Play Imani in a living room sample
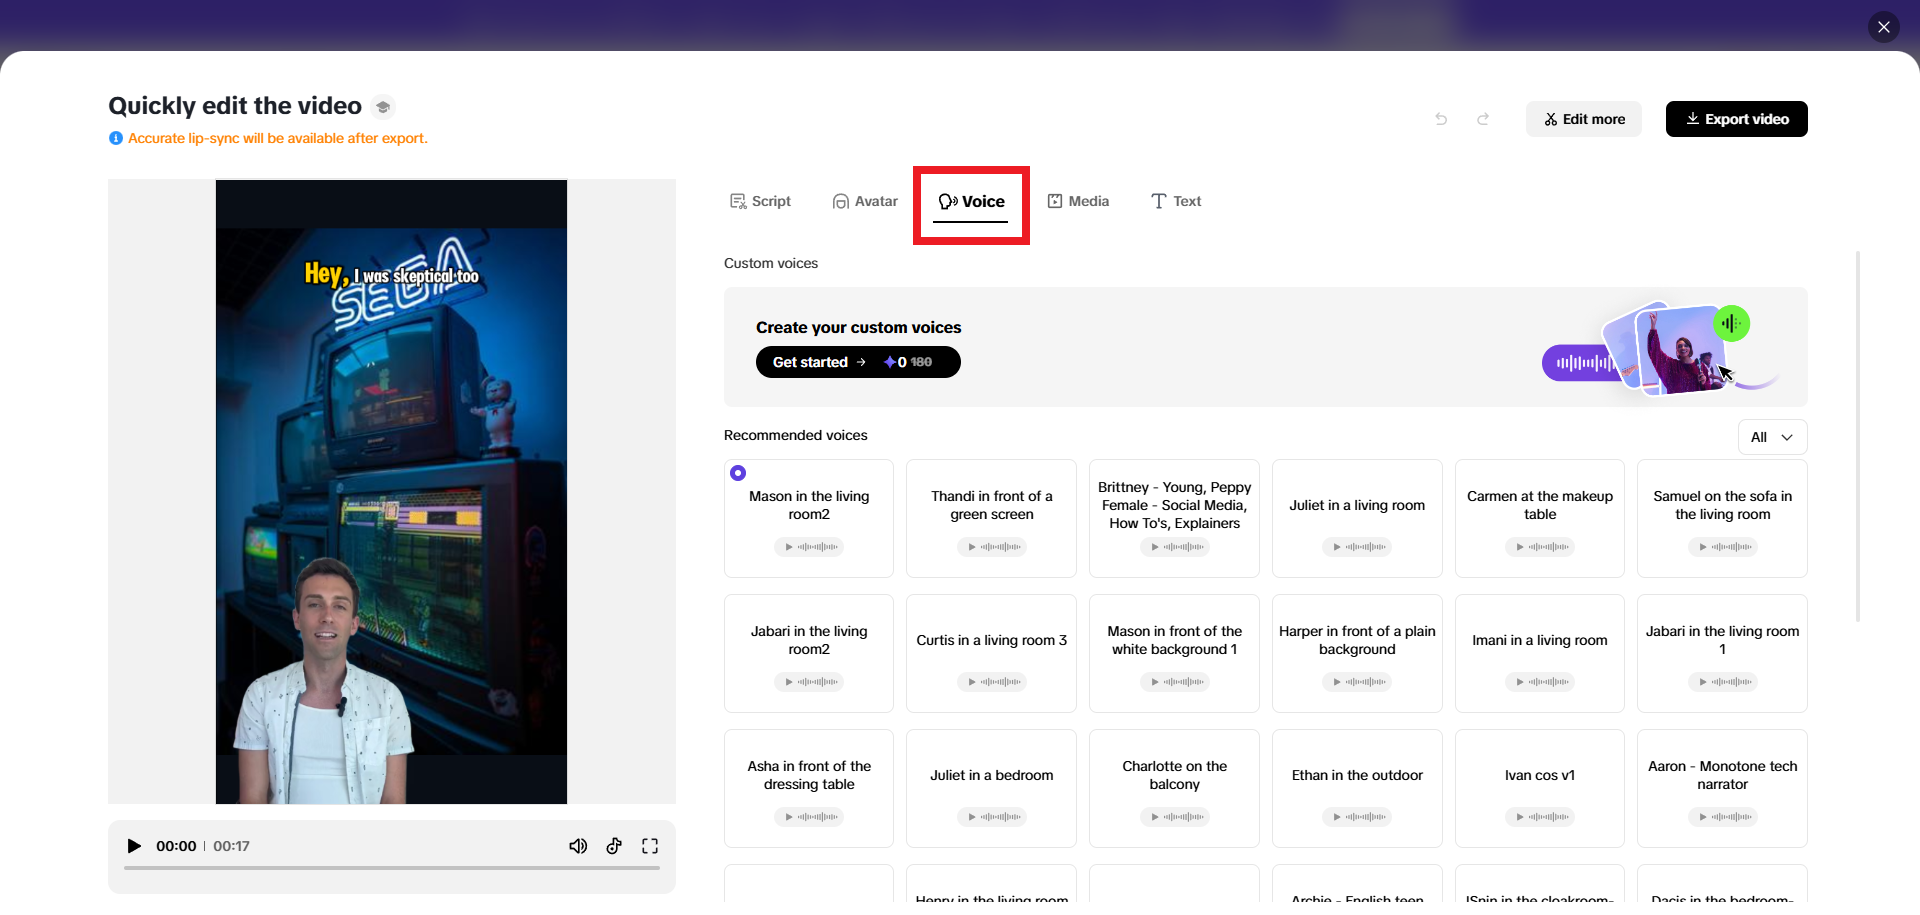The width and height of the screenshot is (1920, 915). [x=1540, y=682]
